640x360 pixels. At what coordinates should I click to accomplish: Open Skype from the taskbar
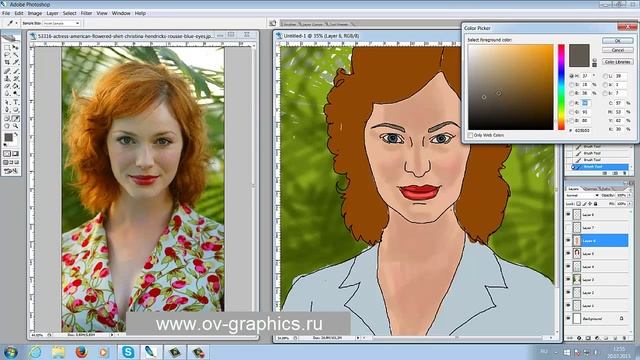[128, 352]
